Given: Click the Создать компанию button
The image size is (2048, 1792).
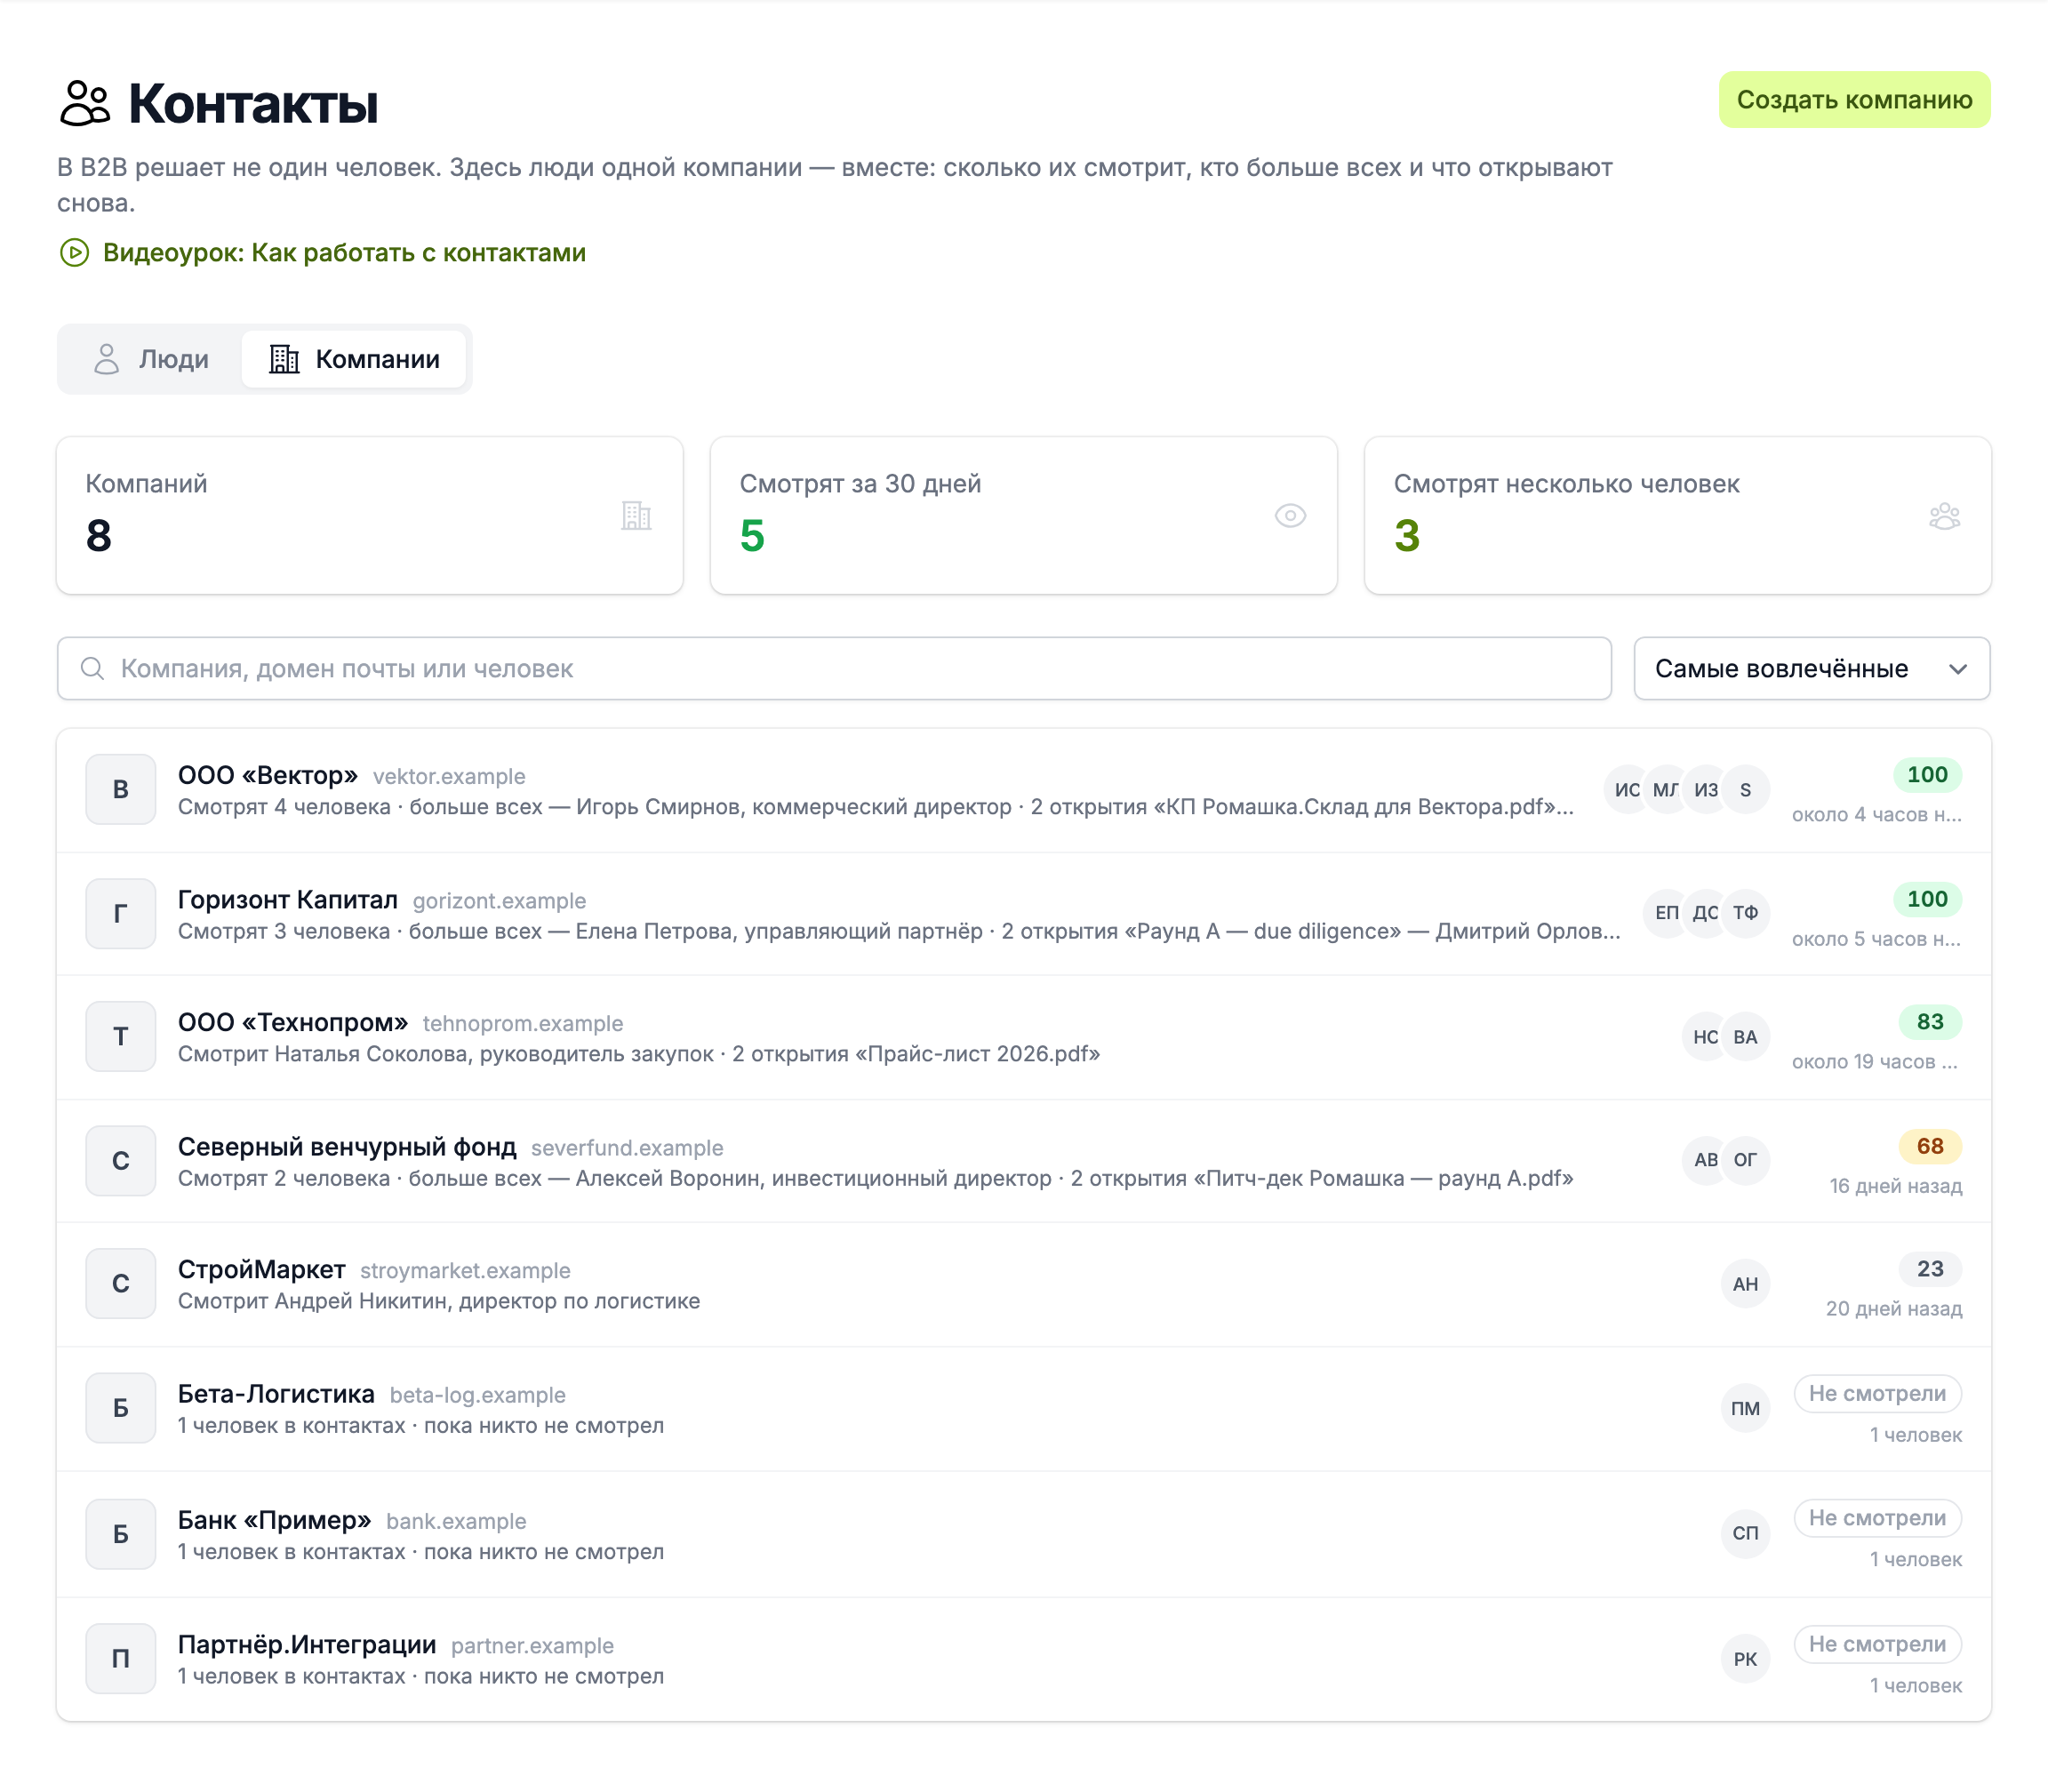Looking at the screenshot, I should click(x=1854, y=100).
